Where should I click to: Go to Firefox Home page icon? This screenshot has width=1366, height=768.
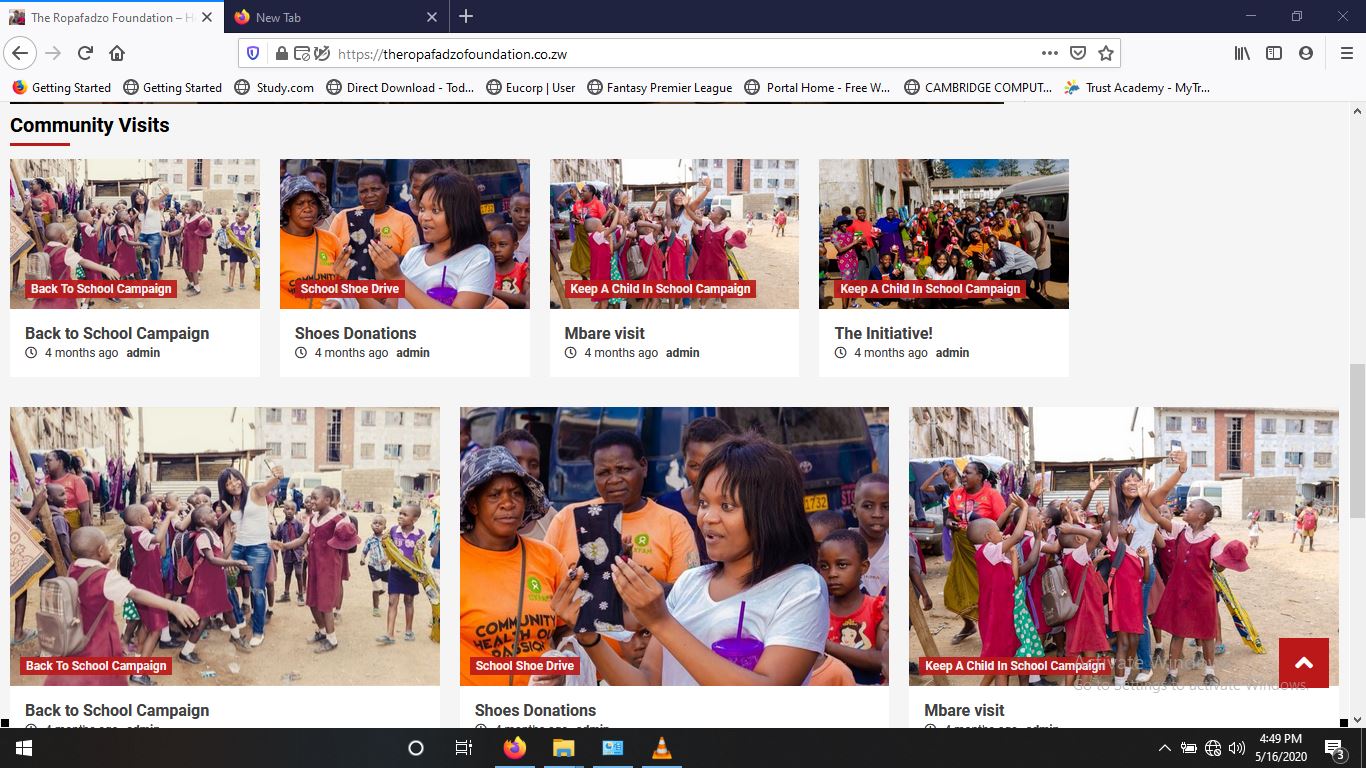tap(117, 53)
